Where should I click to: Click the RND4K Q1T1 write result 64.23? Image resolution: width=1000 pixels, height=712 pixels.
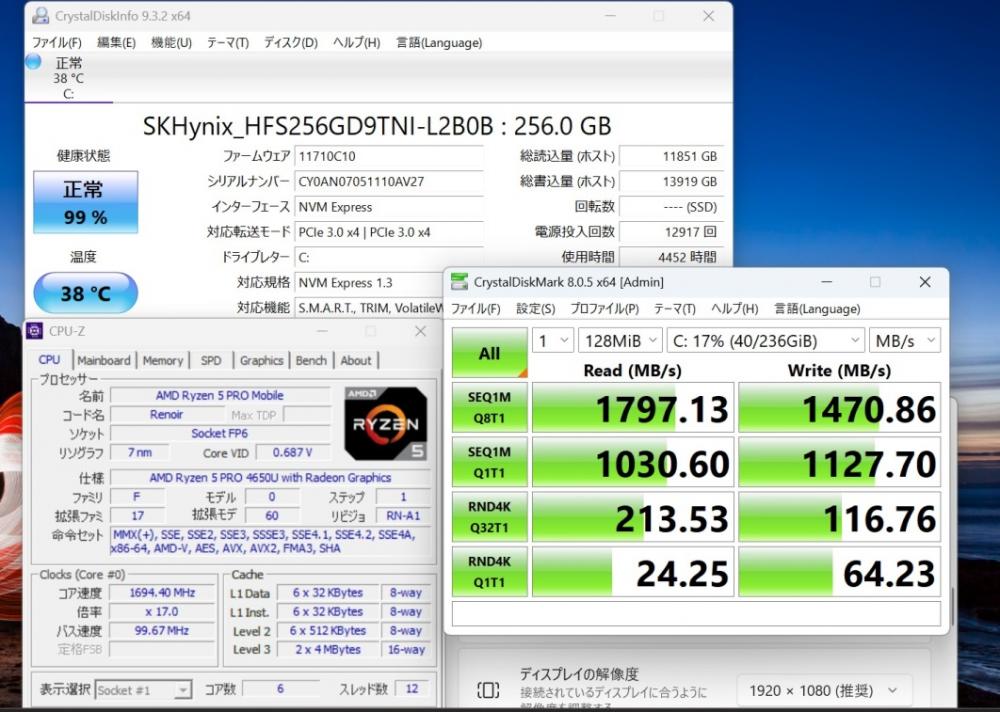[x=839, y=572]
